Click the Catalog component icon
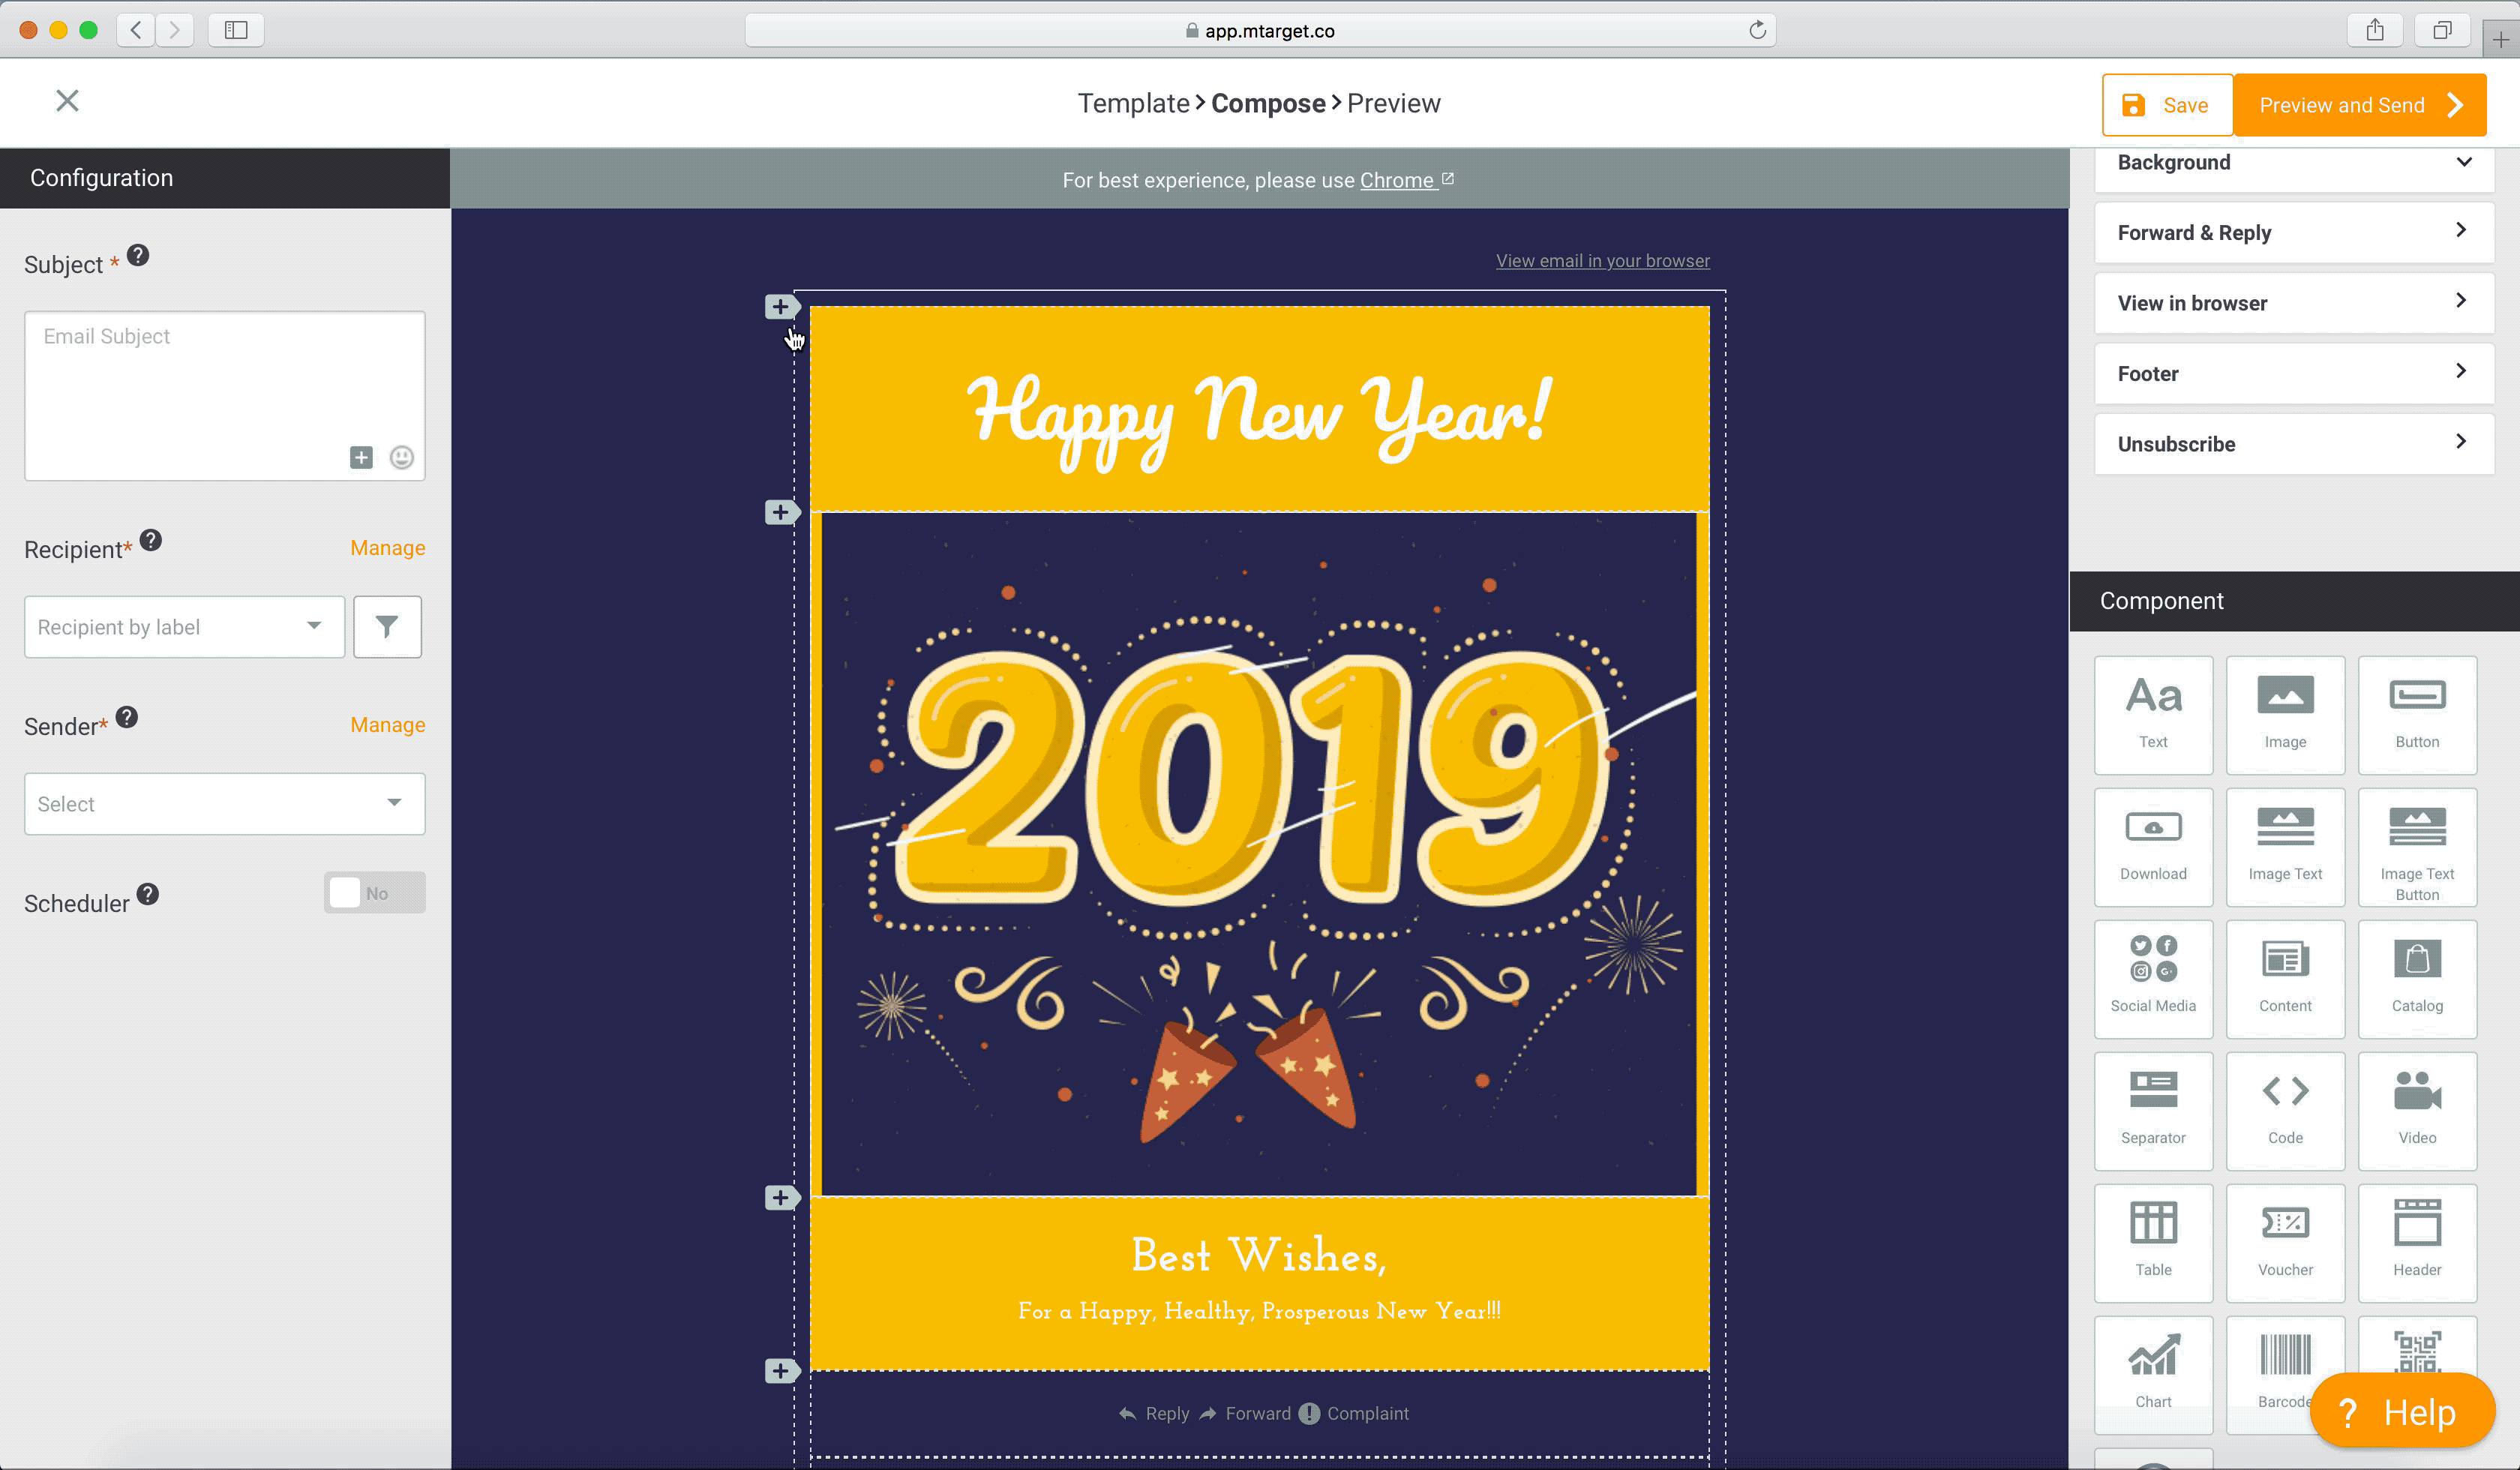The image size is (2520, 1470). click(2416, 977)
